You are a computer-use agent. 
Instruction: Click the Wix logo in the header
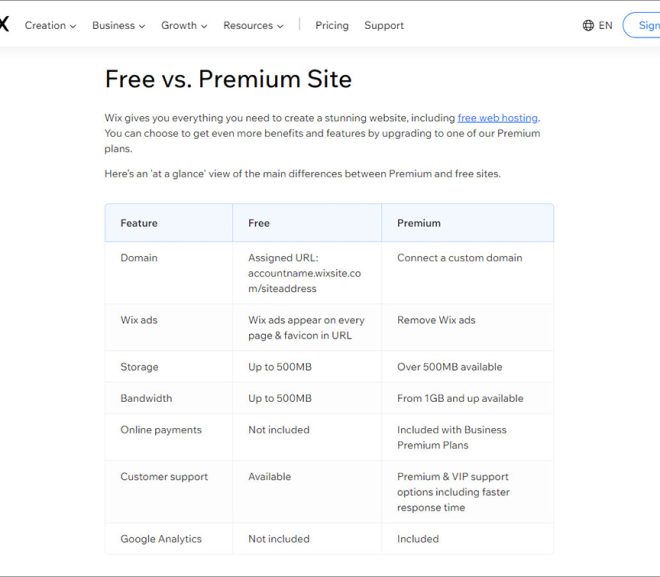pyautogui.click(x=4, y=24)
